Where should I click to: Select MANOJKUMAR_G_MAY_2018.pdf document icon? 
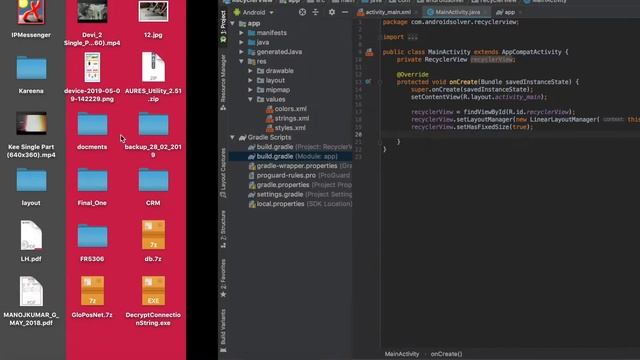point(31,291)
